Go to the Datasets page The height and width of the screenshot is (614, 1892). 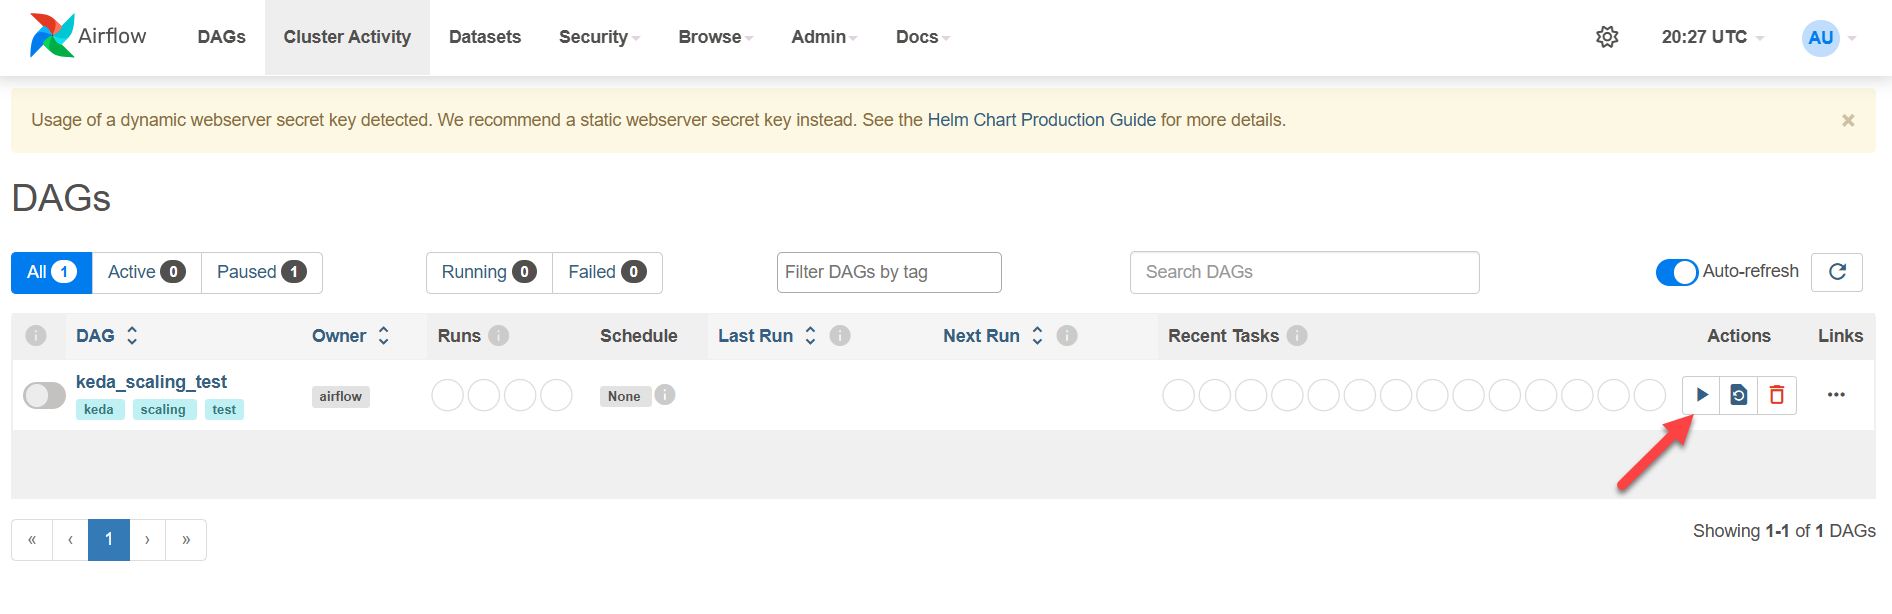[485, 37]
